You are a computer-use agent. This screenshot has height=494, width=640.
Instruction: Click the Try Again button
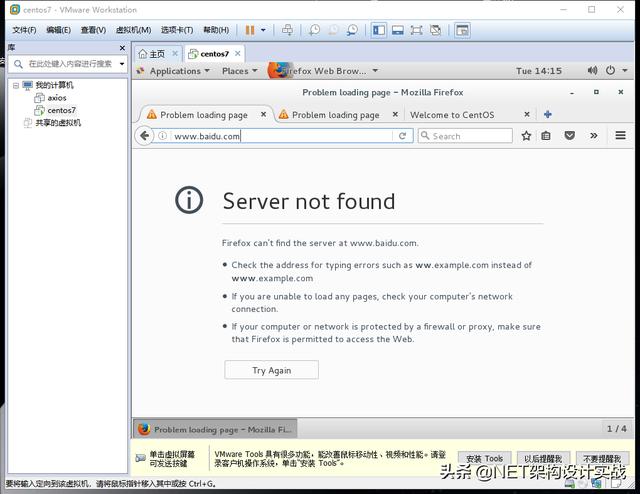271,370
